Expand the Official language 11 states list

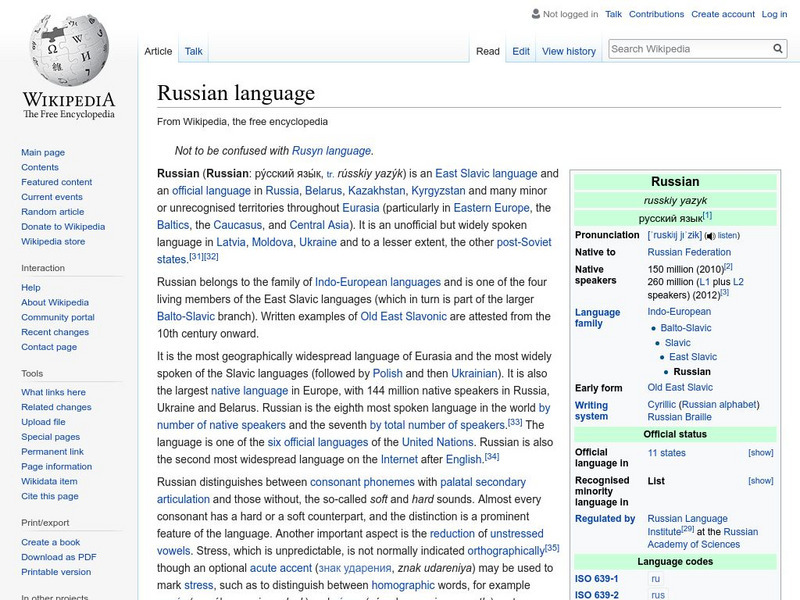[x=760, y=453]
